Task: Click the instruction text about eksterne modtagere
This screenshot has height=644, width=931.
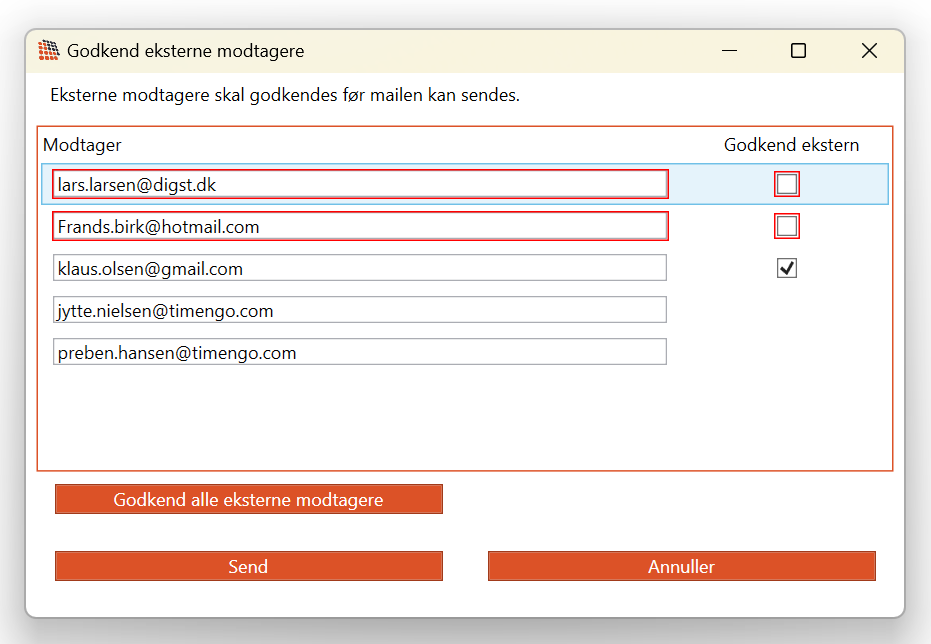Action: (x=285, y=96)
